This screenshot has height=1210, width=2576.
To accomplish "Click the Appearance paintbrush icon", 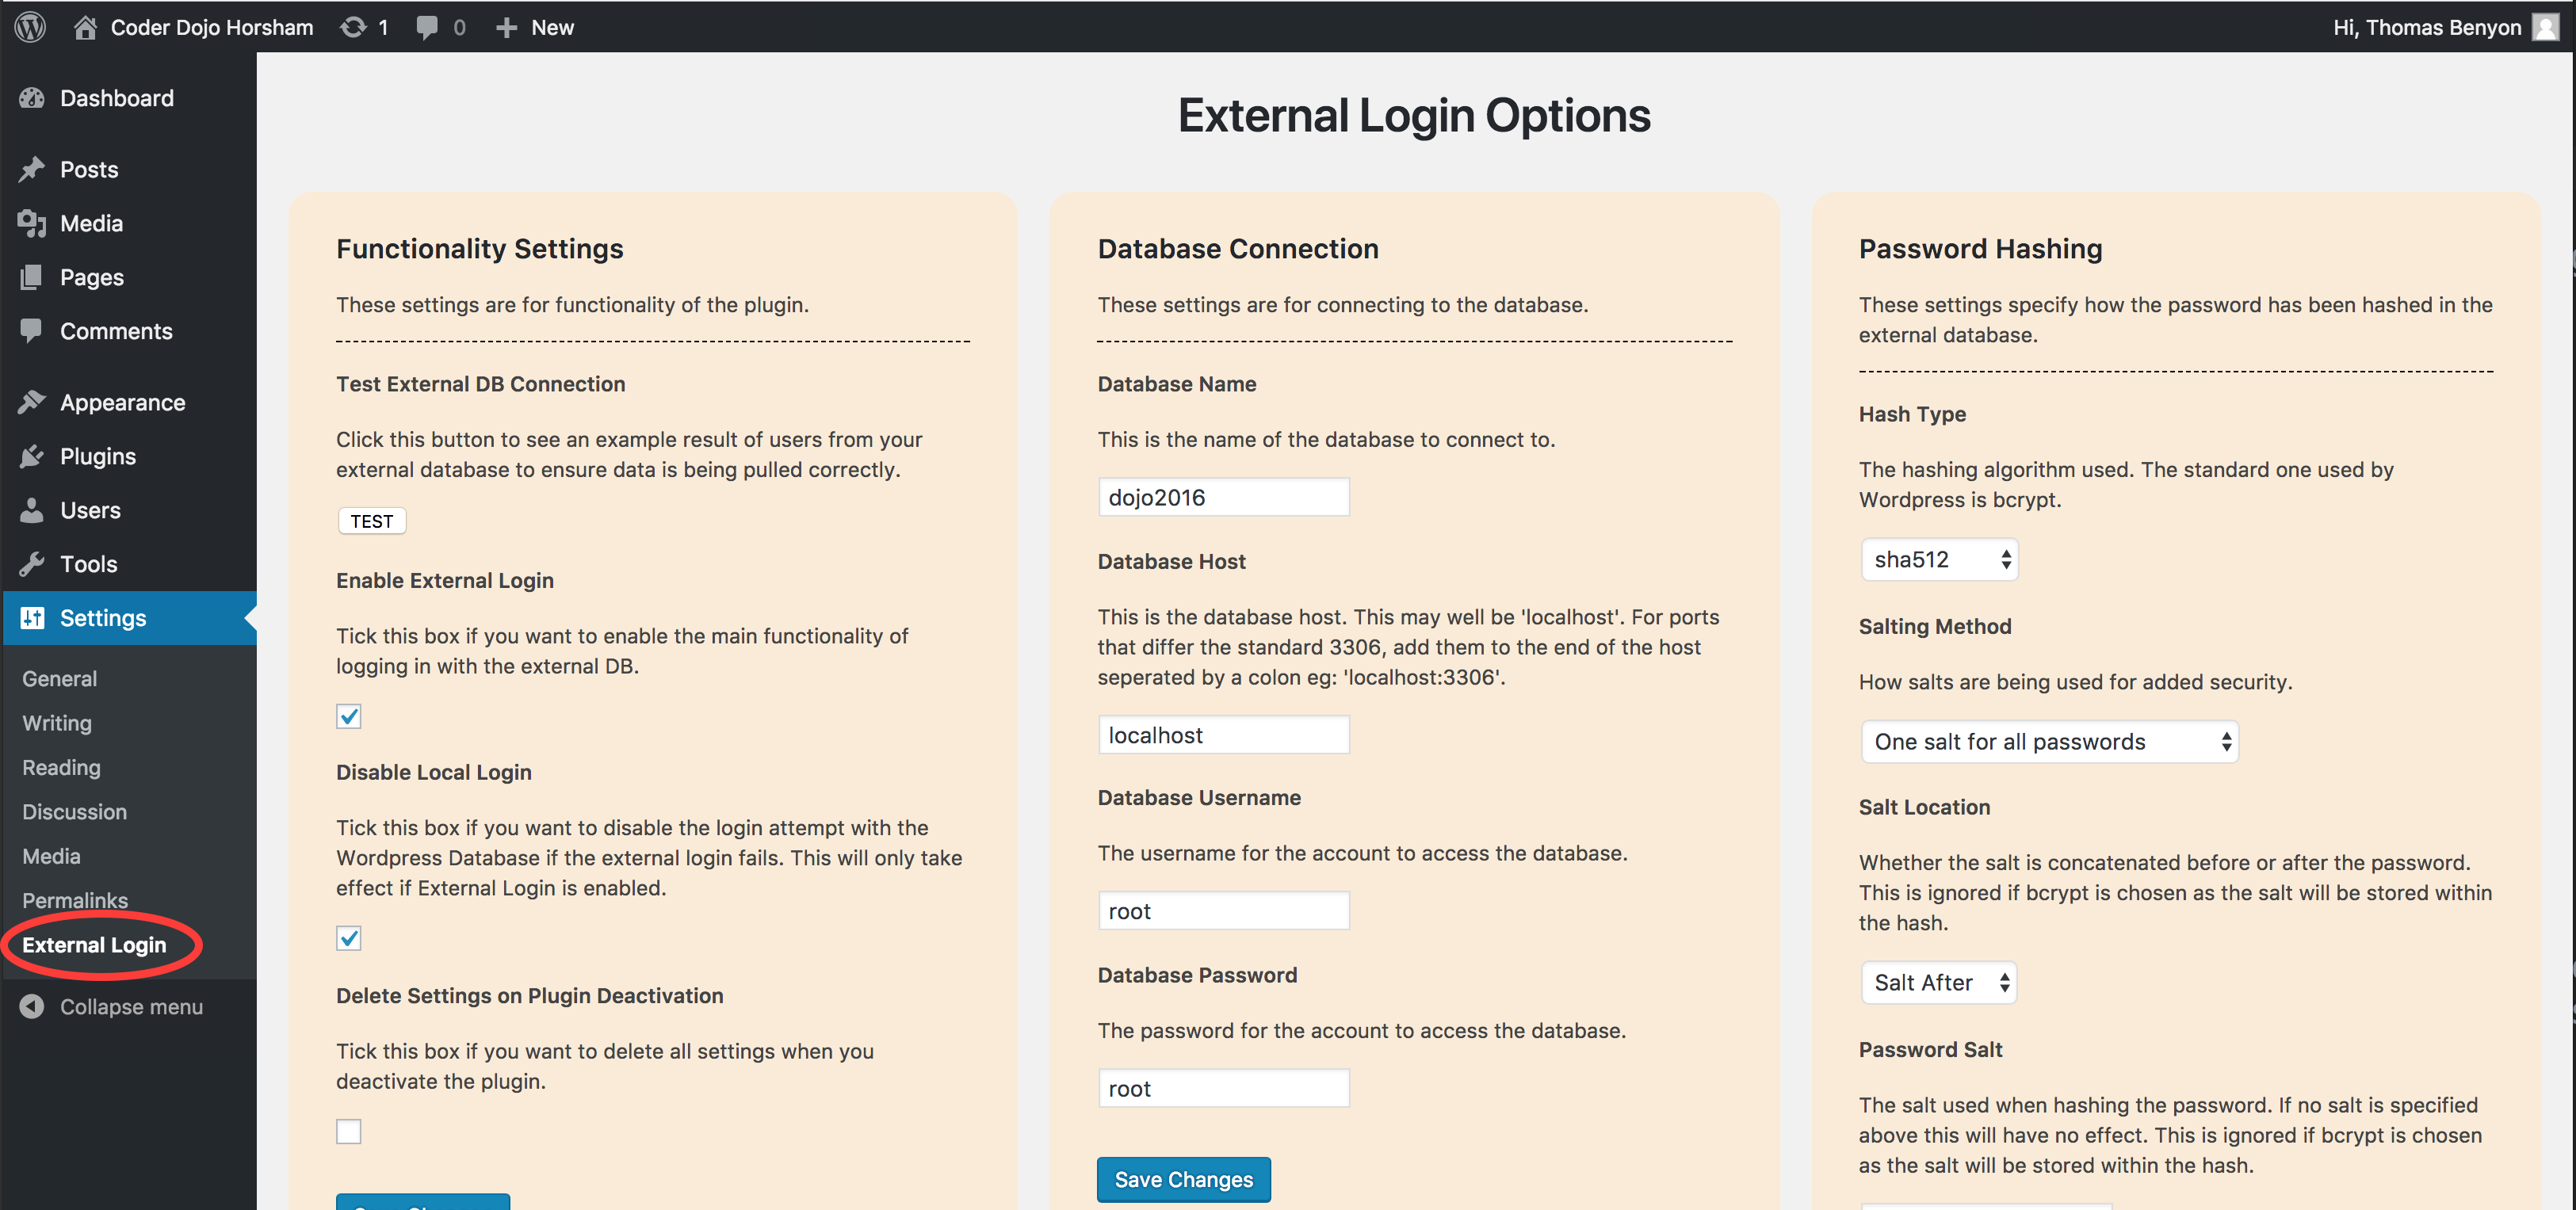I will pos(32,402).
